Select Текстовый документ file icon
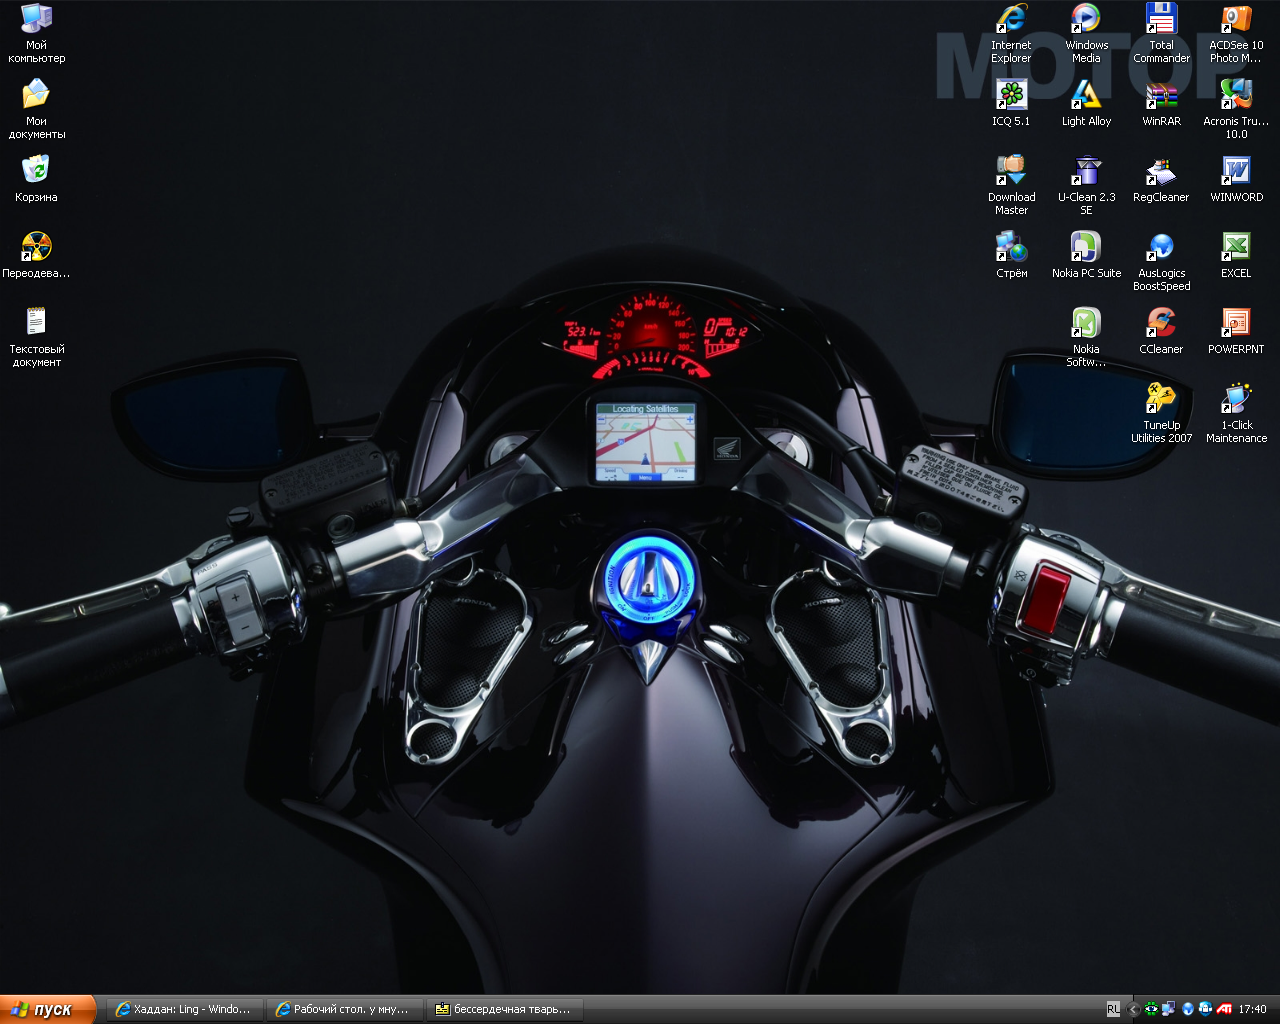1280x1024 pixels. point(36,323)
